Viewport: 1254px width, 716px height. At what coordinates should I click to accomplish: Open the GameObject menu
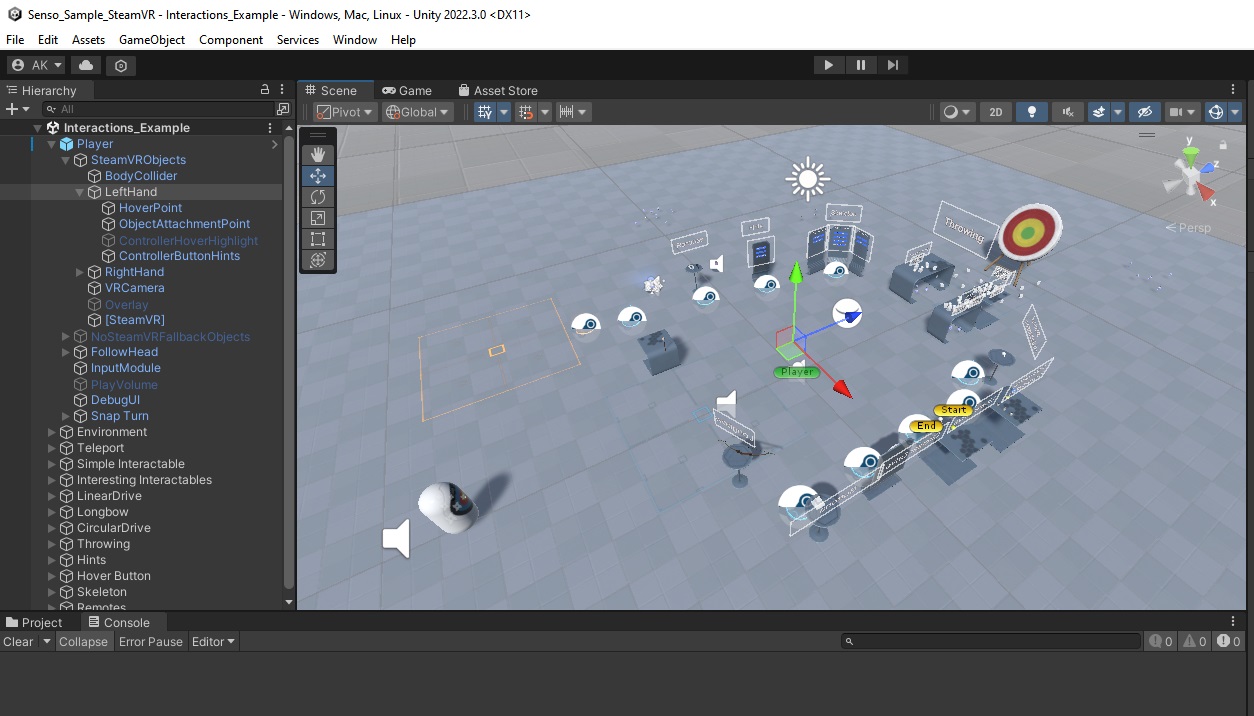coord(151,40)
